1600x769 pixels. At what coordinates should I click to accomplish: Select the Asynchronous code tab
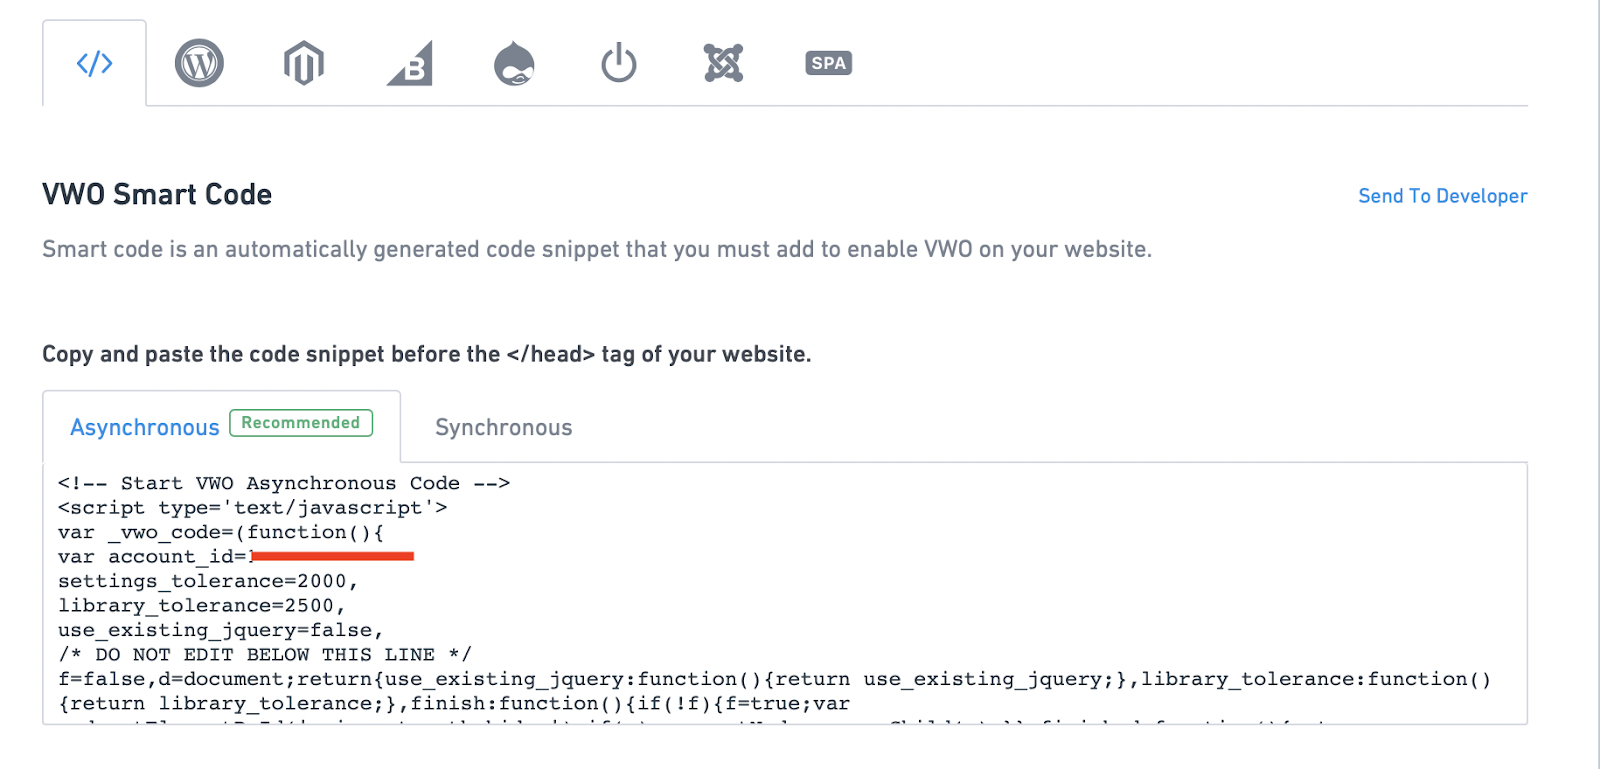pos(145,428)
